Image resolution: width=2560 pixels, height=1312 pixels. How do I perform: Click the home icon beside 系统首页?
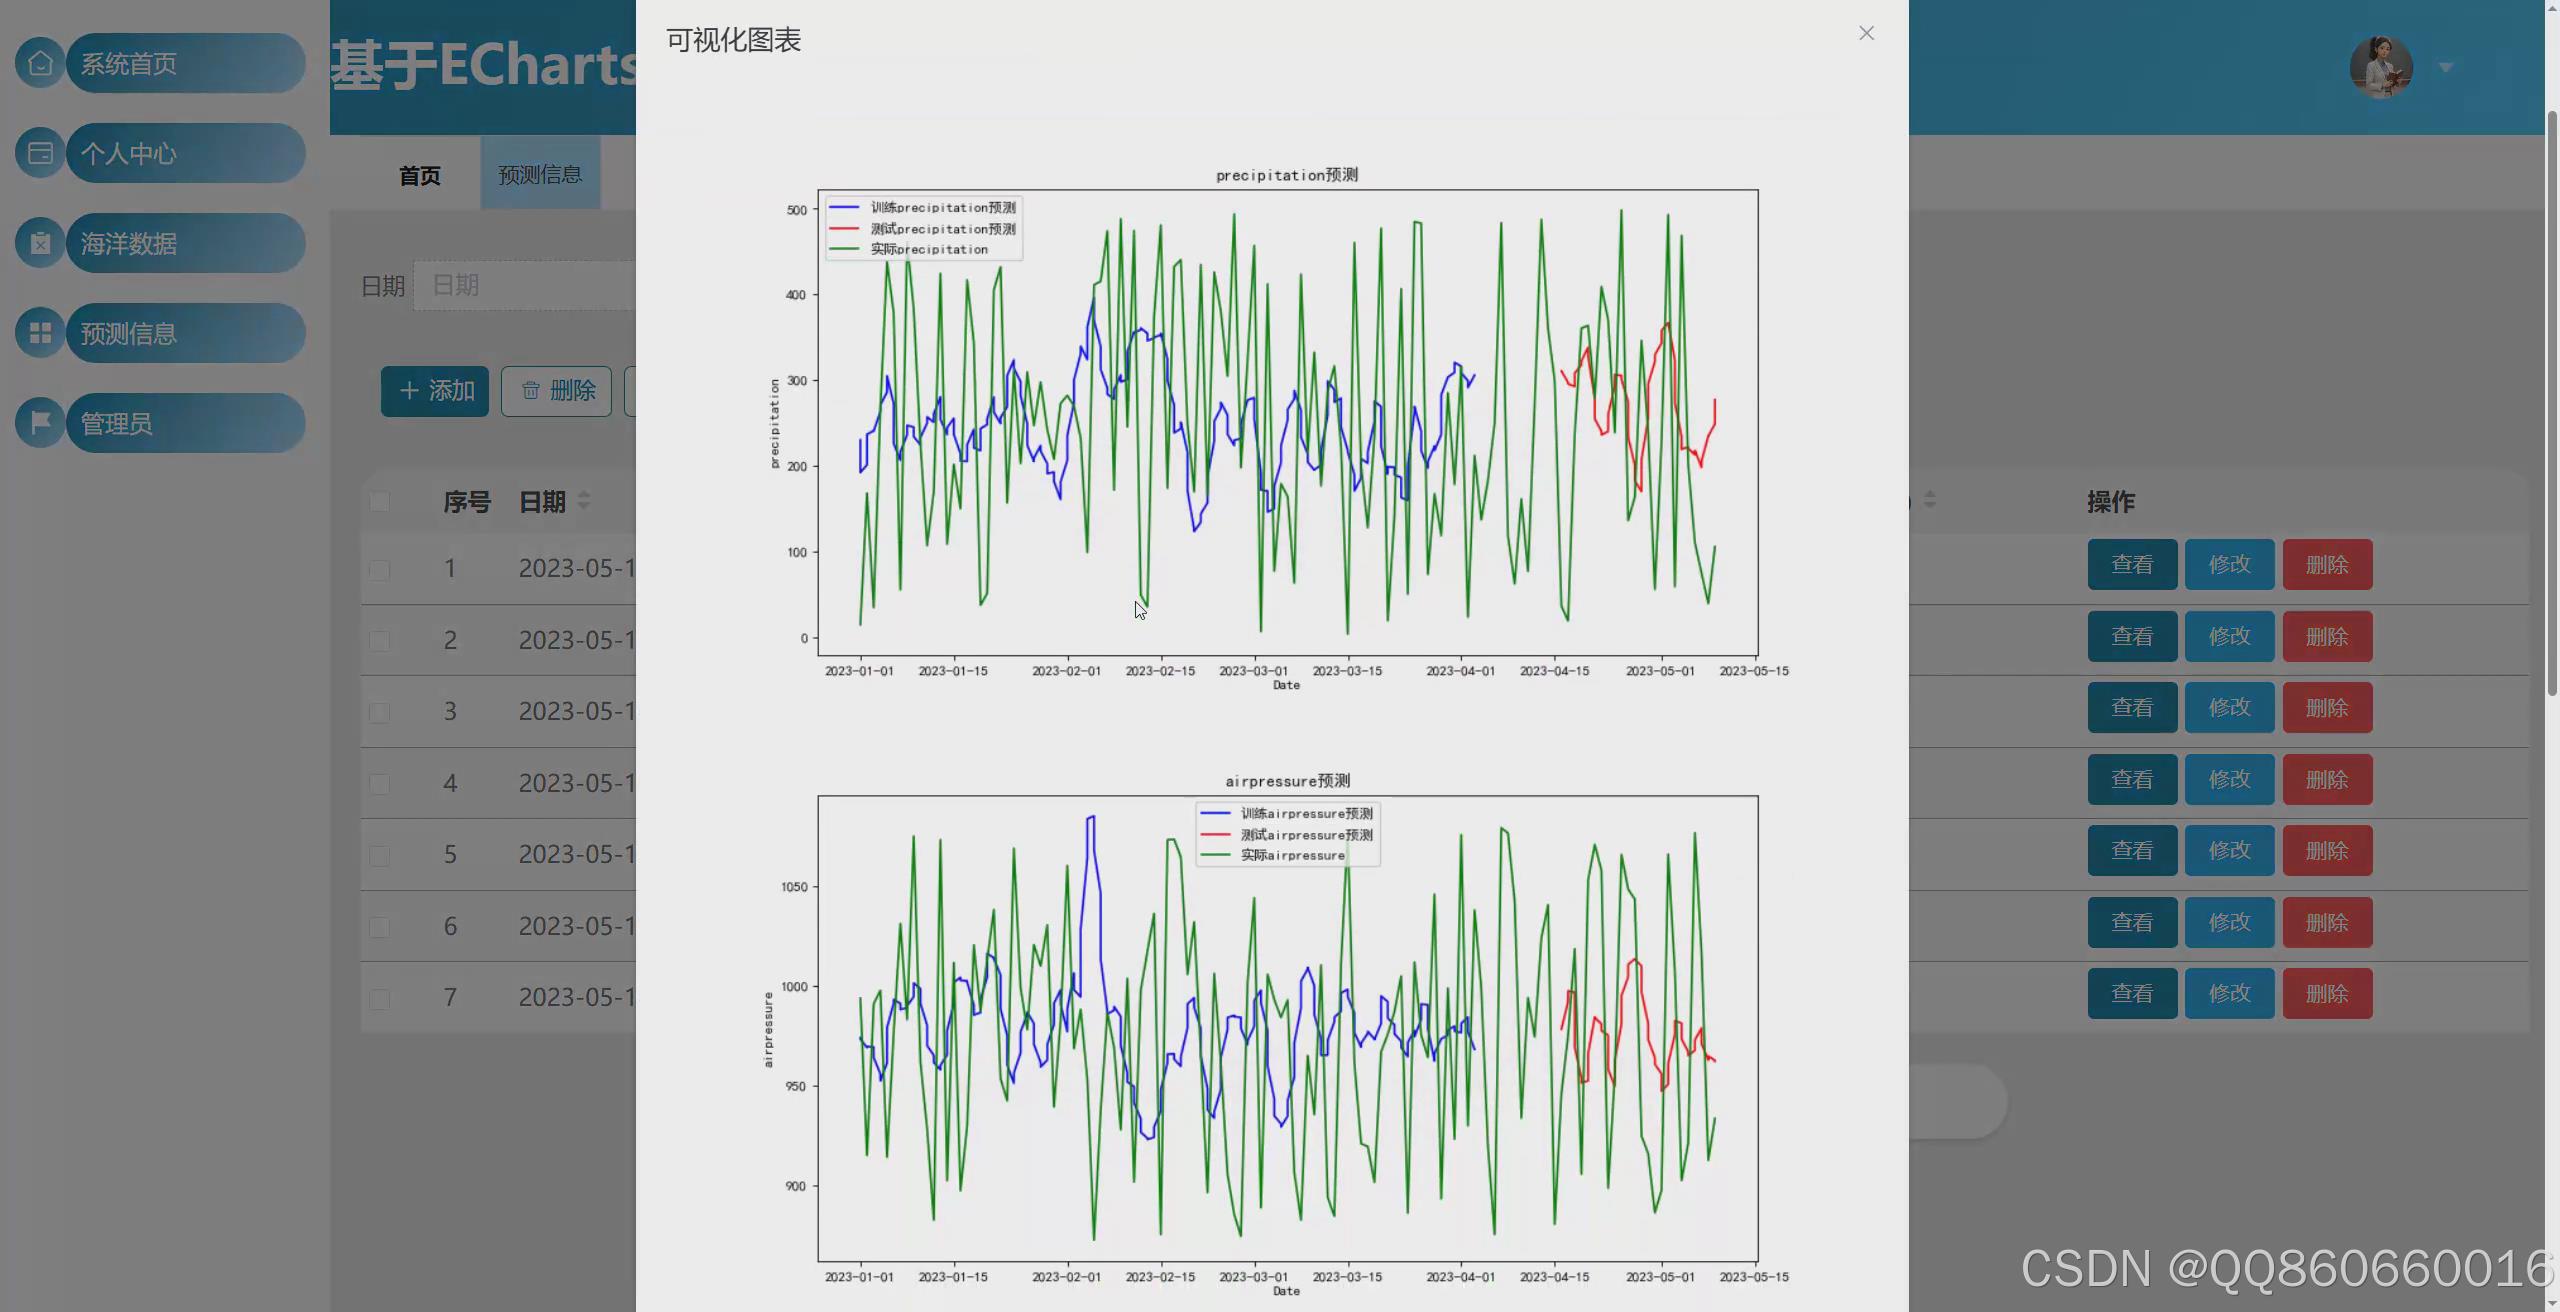point(40,63)
